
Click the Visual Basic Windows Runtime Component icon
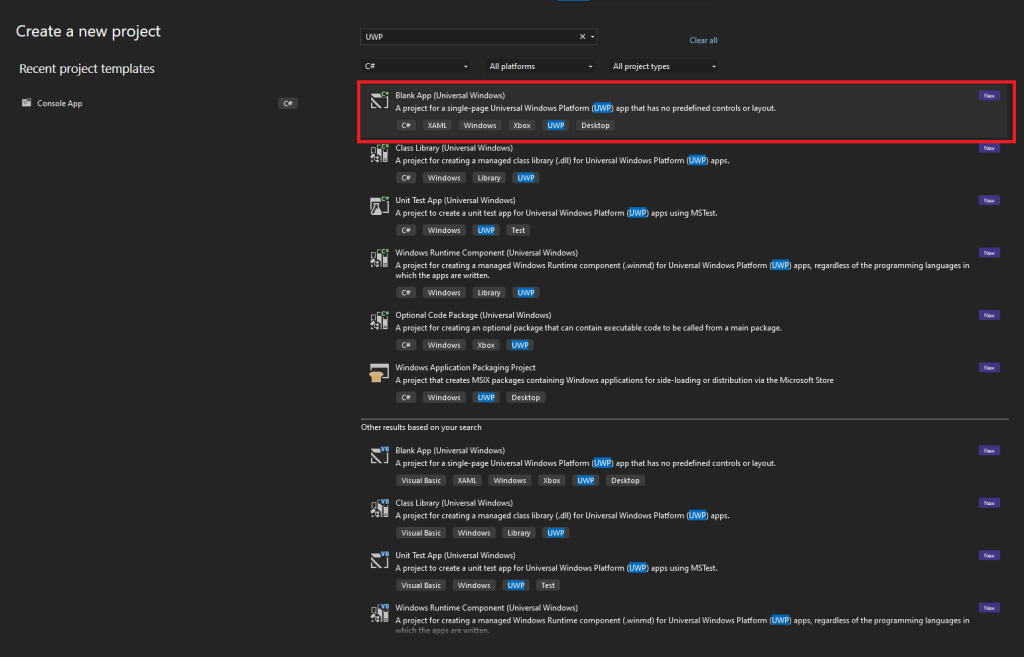pos(379,613)
